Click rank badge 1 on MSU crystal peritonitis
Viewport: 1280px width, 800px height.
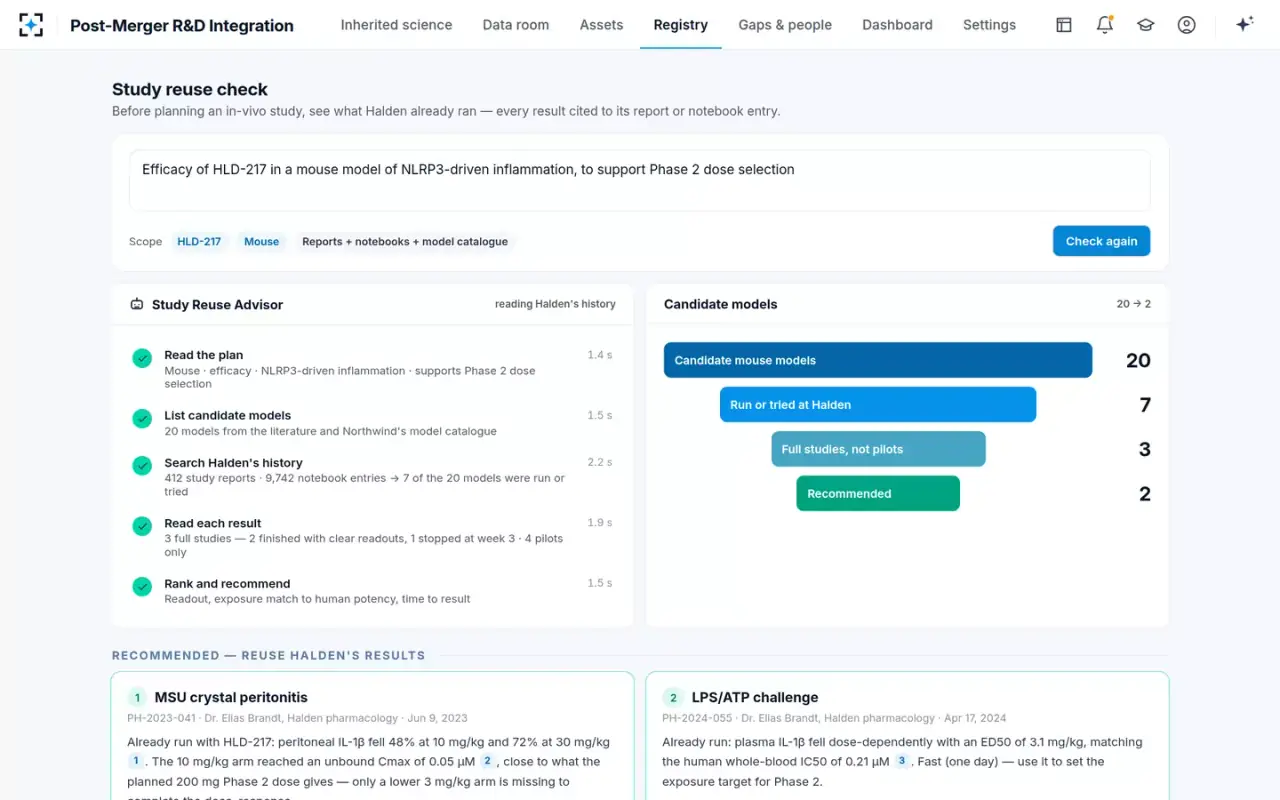[137, 697]
